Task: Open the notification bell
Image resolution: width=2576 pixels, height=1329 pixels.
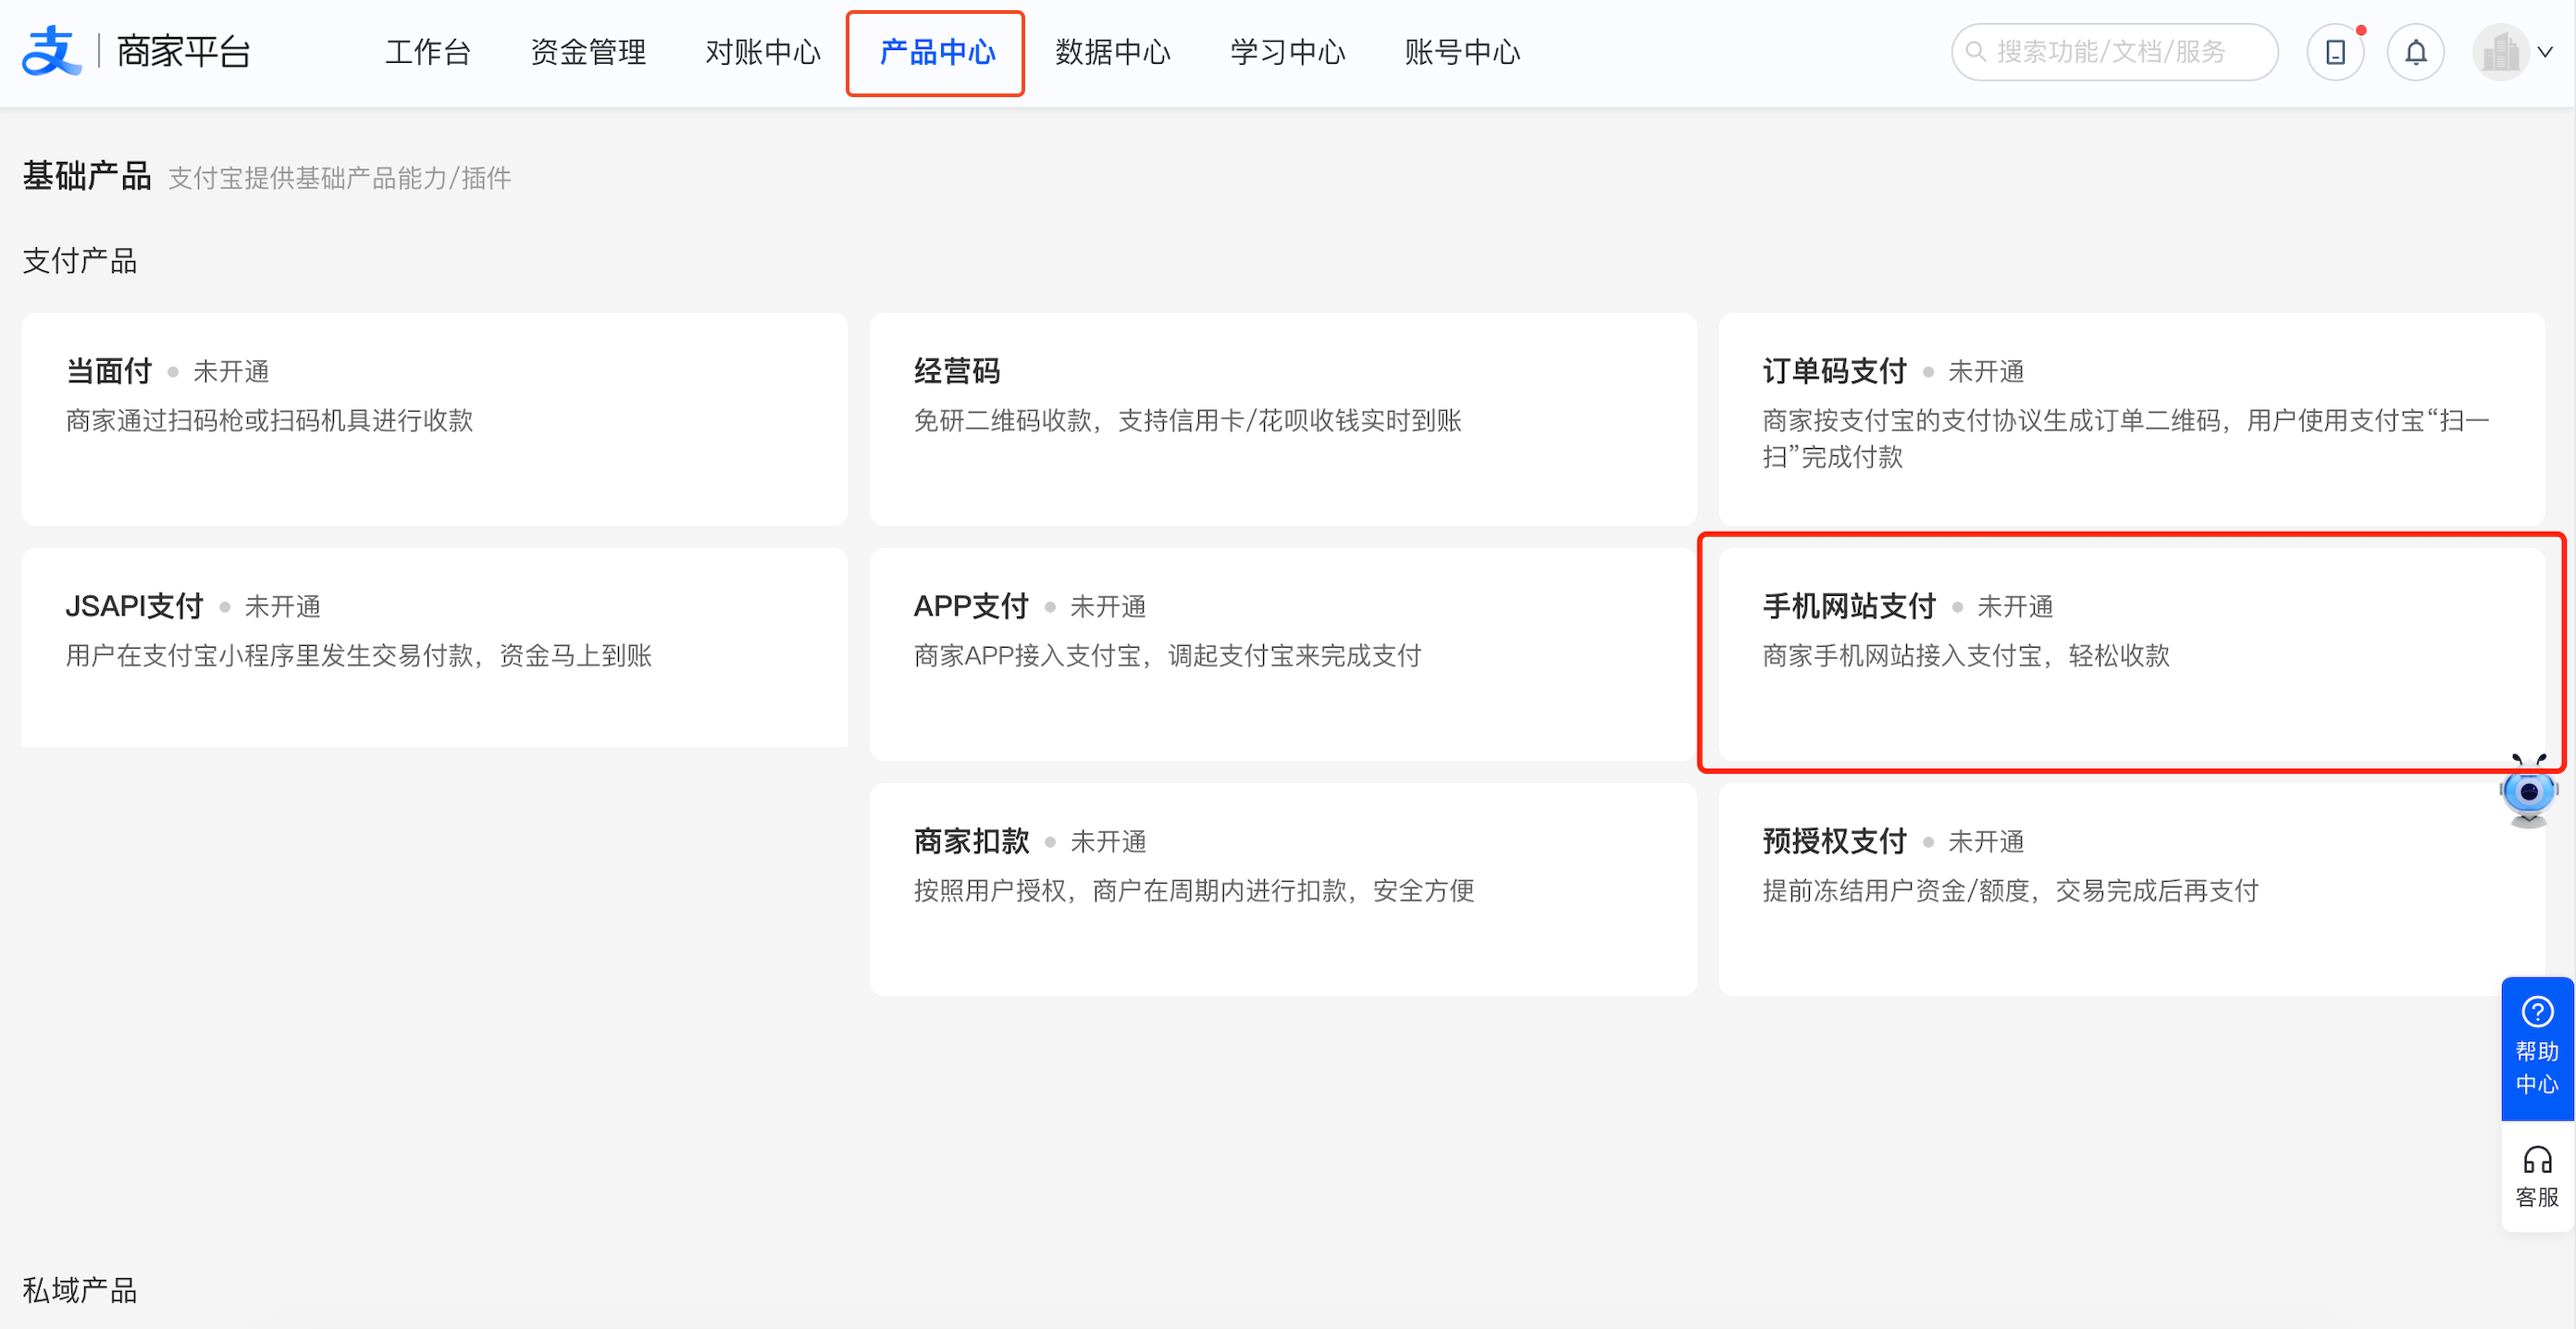Action: click(x=2415, y=52)
